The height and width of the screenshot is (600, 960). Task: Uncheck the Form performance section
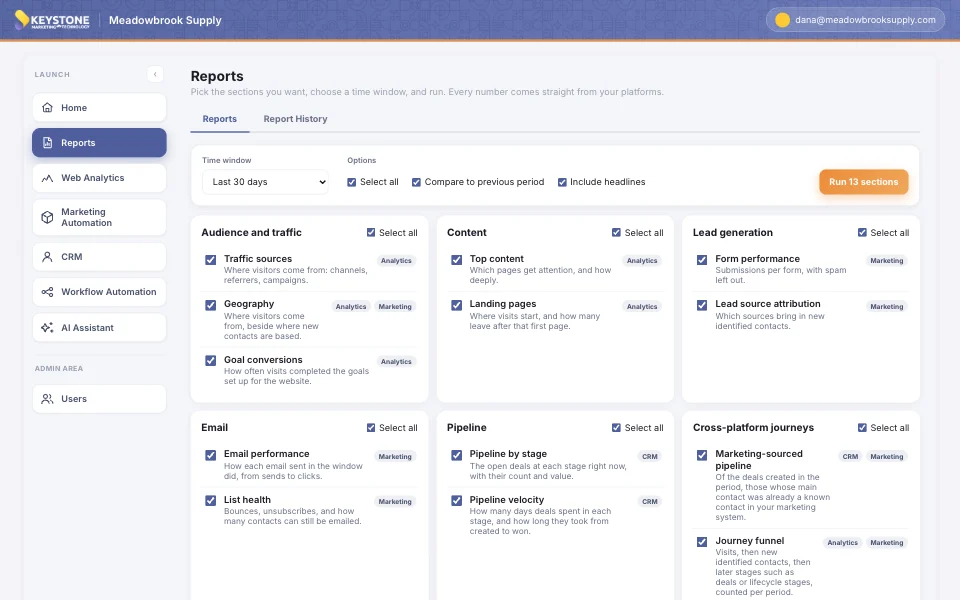tap(702, 260)
